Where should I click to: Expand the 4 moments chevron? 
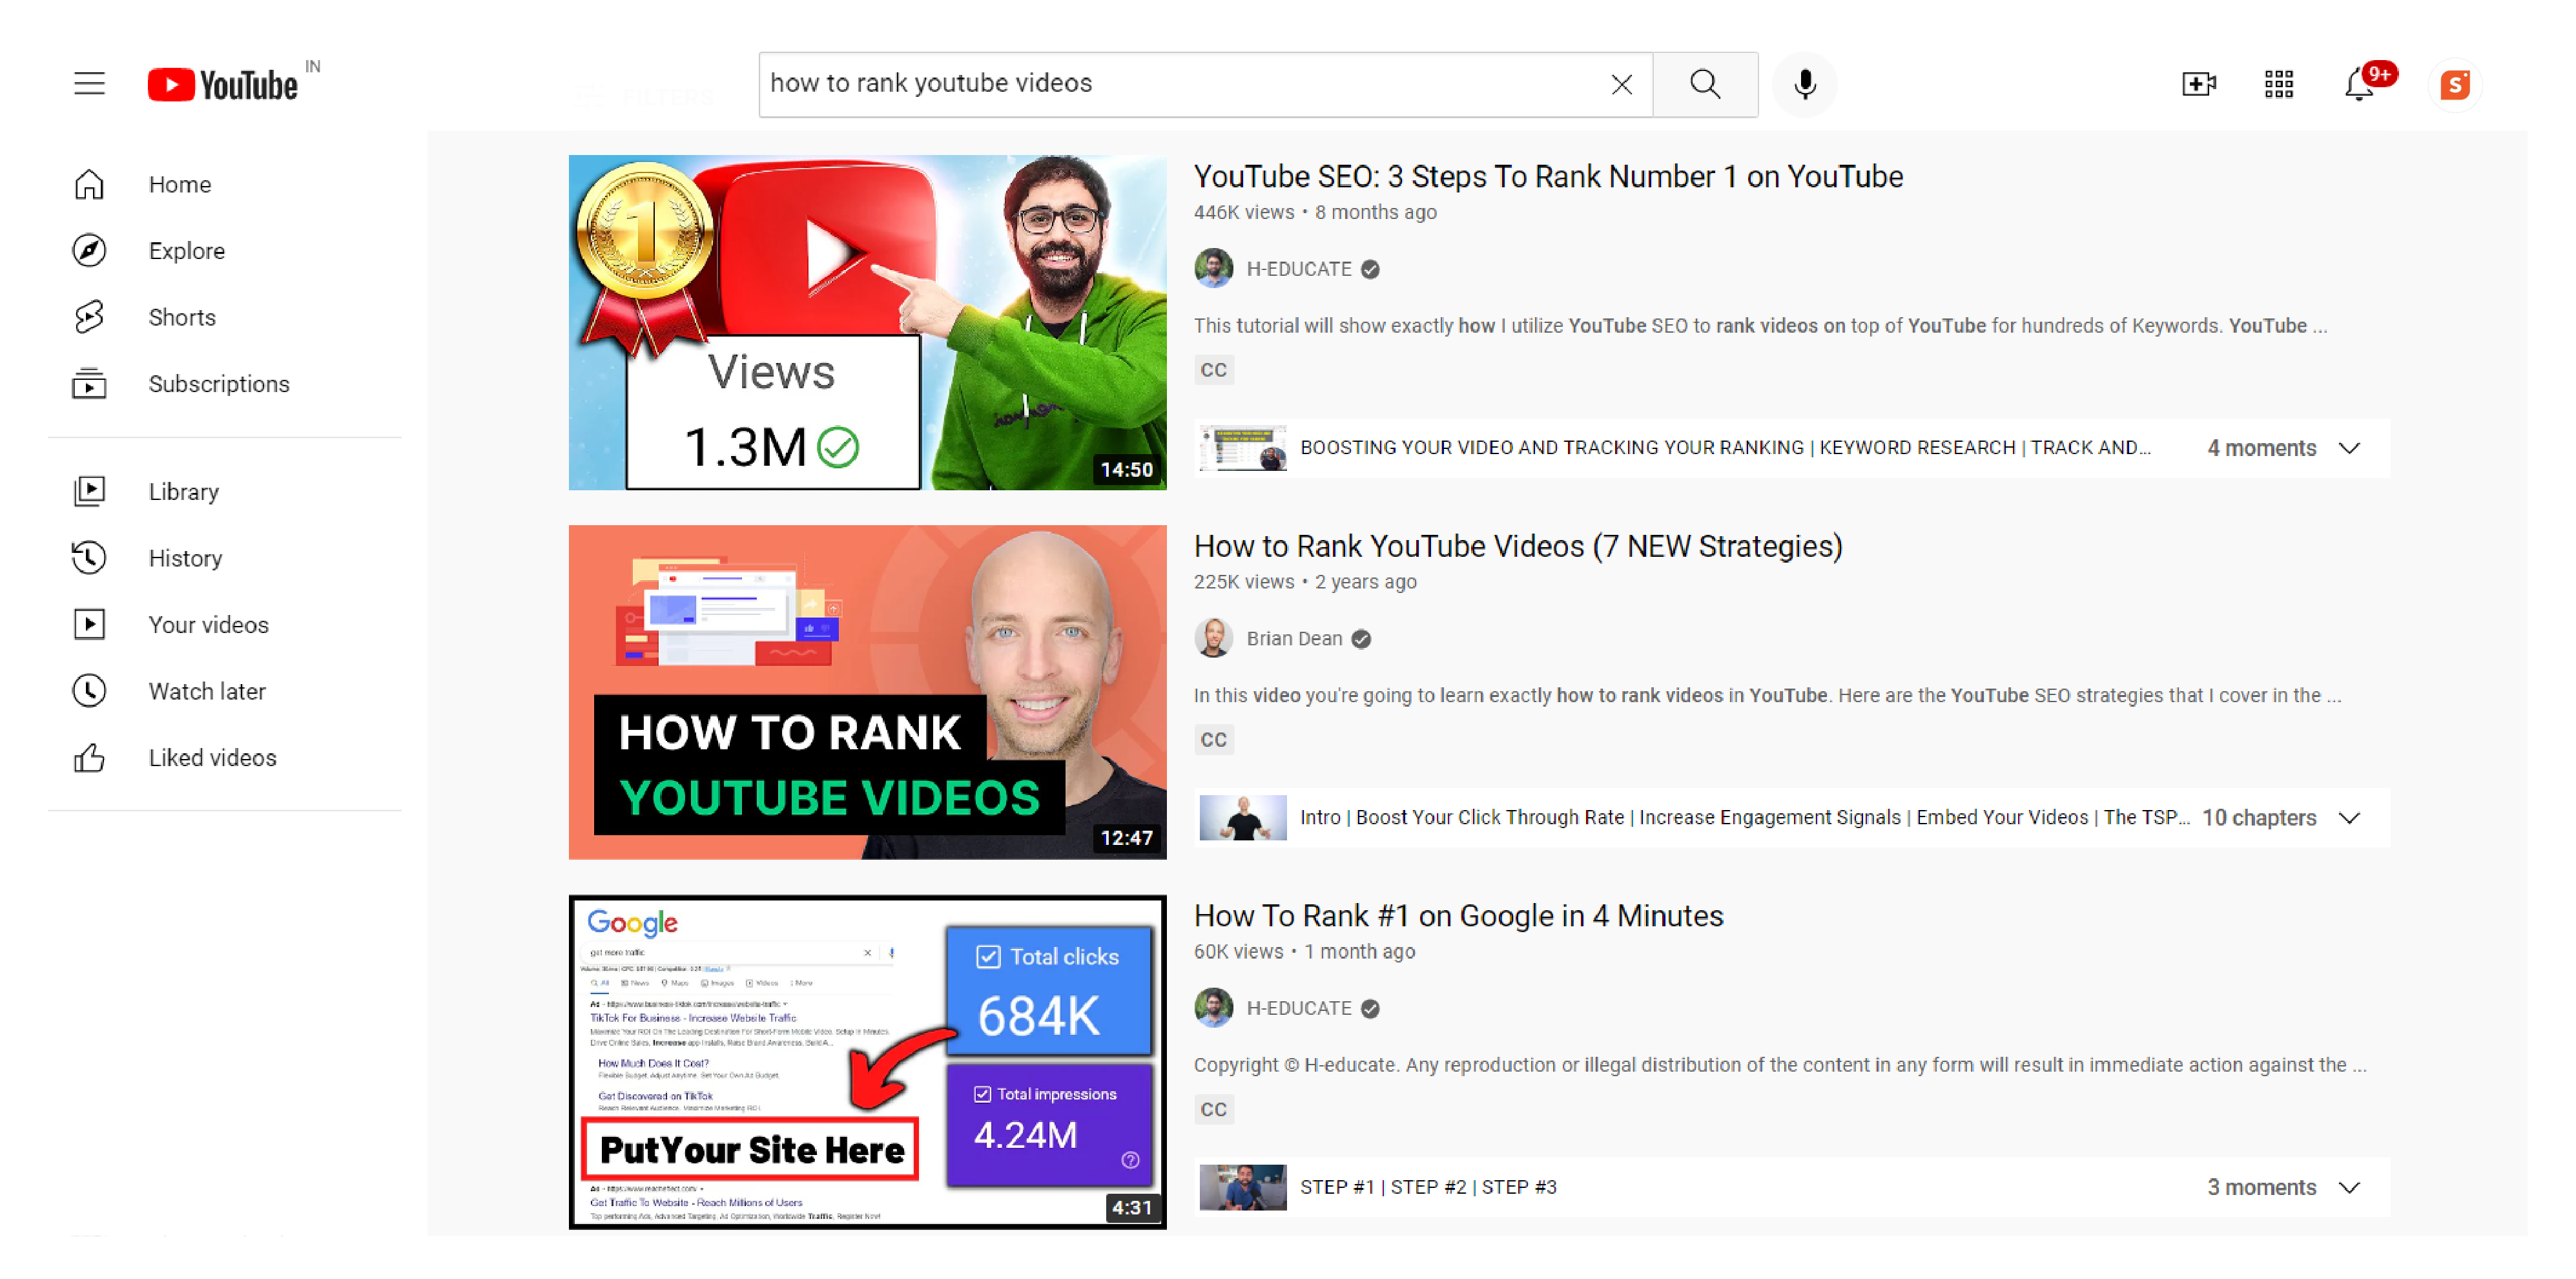[x=2350, y=448]
